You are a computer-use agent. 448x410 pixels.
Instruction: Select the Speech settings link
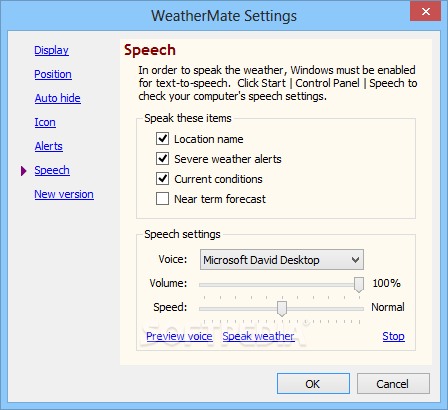(52, 170)
